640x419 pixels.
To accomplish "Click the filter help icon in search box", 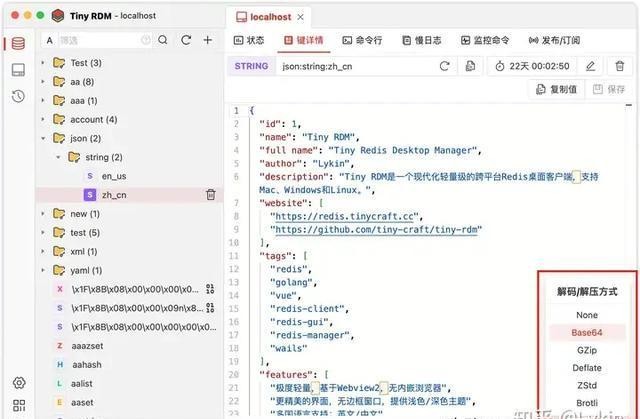I will tap(146, 40).
